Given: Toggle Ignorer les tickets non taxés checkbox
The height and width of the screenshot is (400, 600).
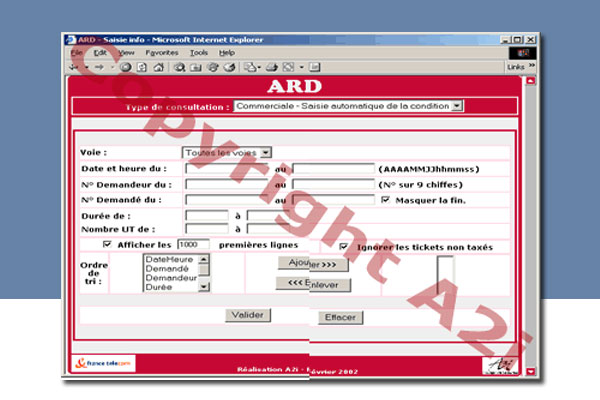Looking at the screenshot, I should tap(344, 247).
